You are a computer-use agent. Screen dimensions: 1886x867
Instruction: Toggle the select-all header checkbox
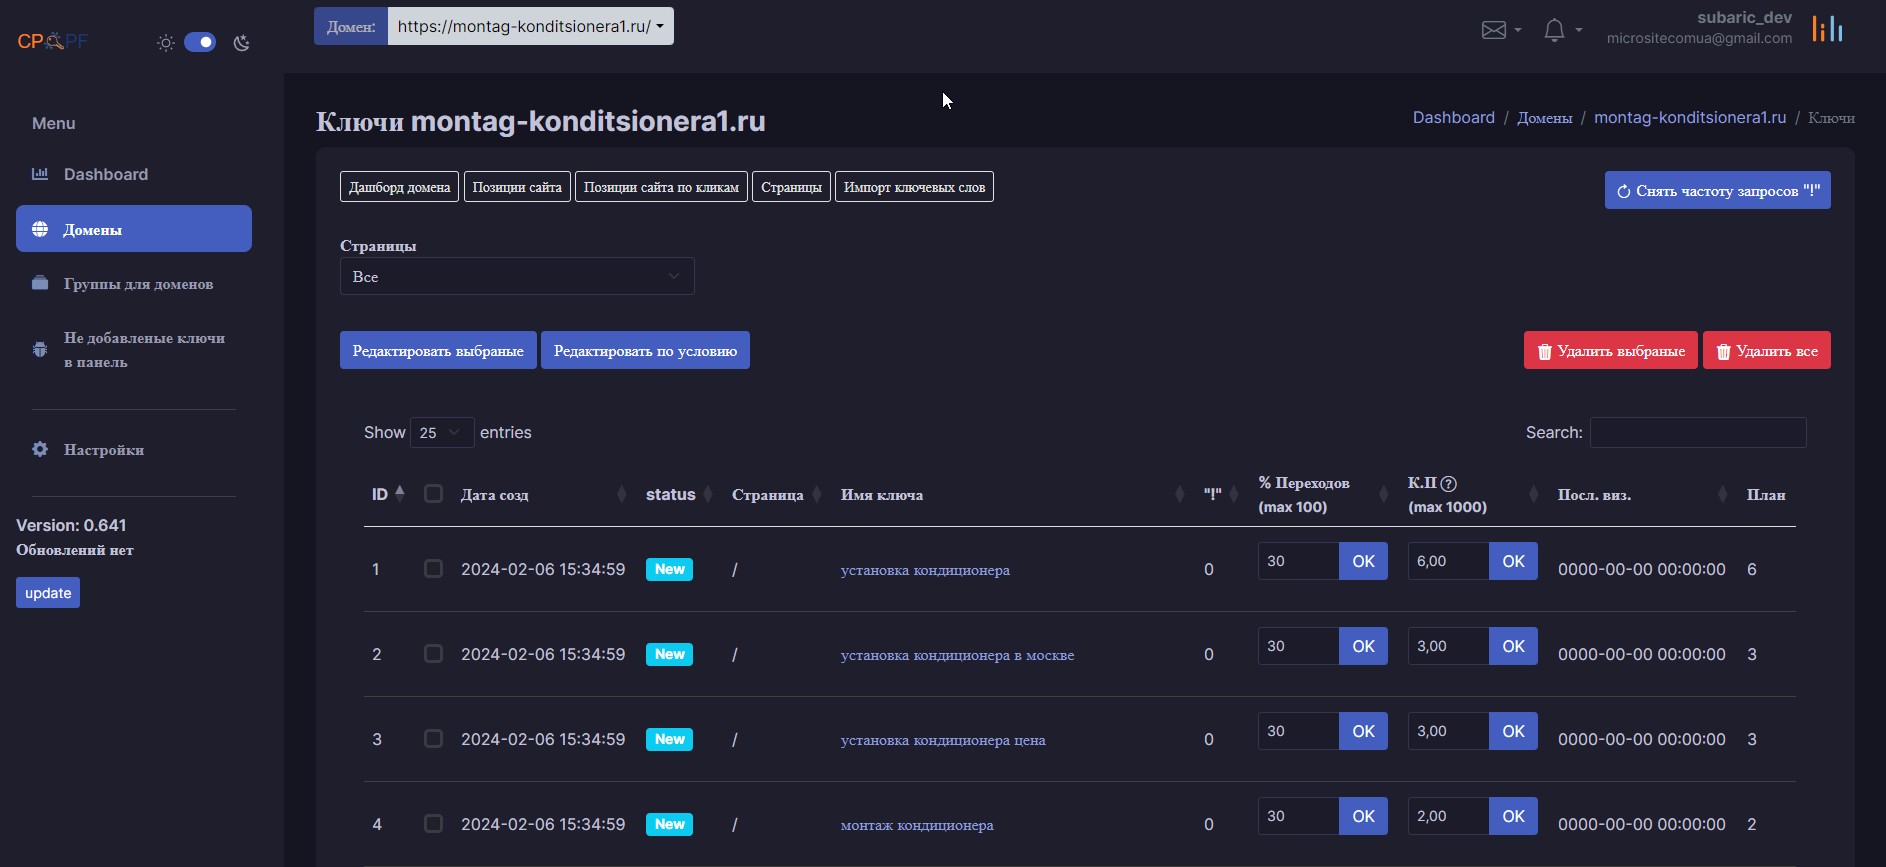pos(433,493)
